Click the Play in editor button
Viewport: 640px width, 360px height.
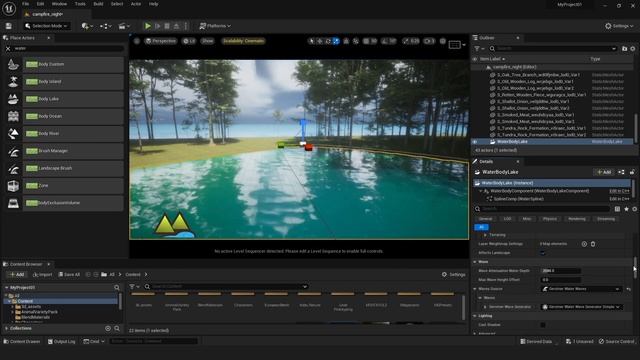click(148, 26)
